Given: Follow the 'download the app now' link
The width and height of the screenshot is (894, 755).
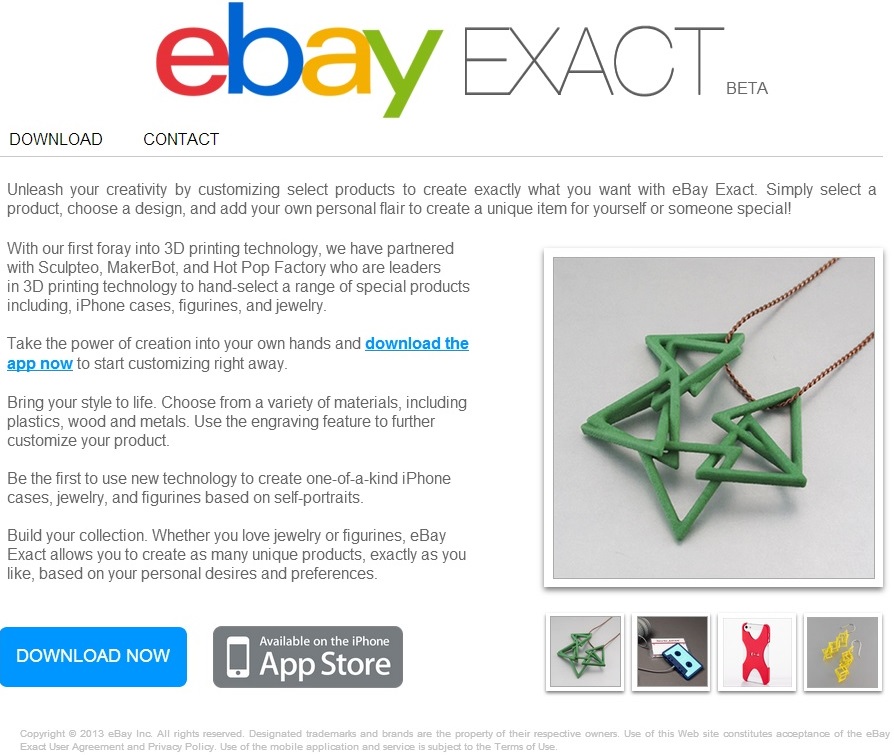Looking at the screenshot, I should [238, 353].
